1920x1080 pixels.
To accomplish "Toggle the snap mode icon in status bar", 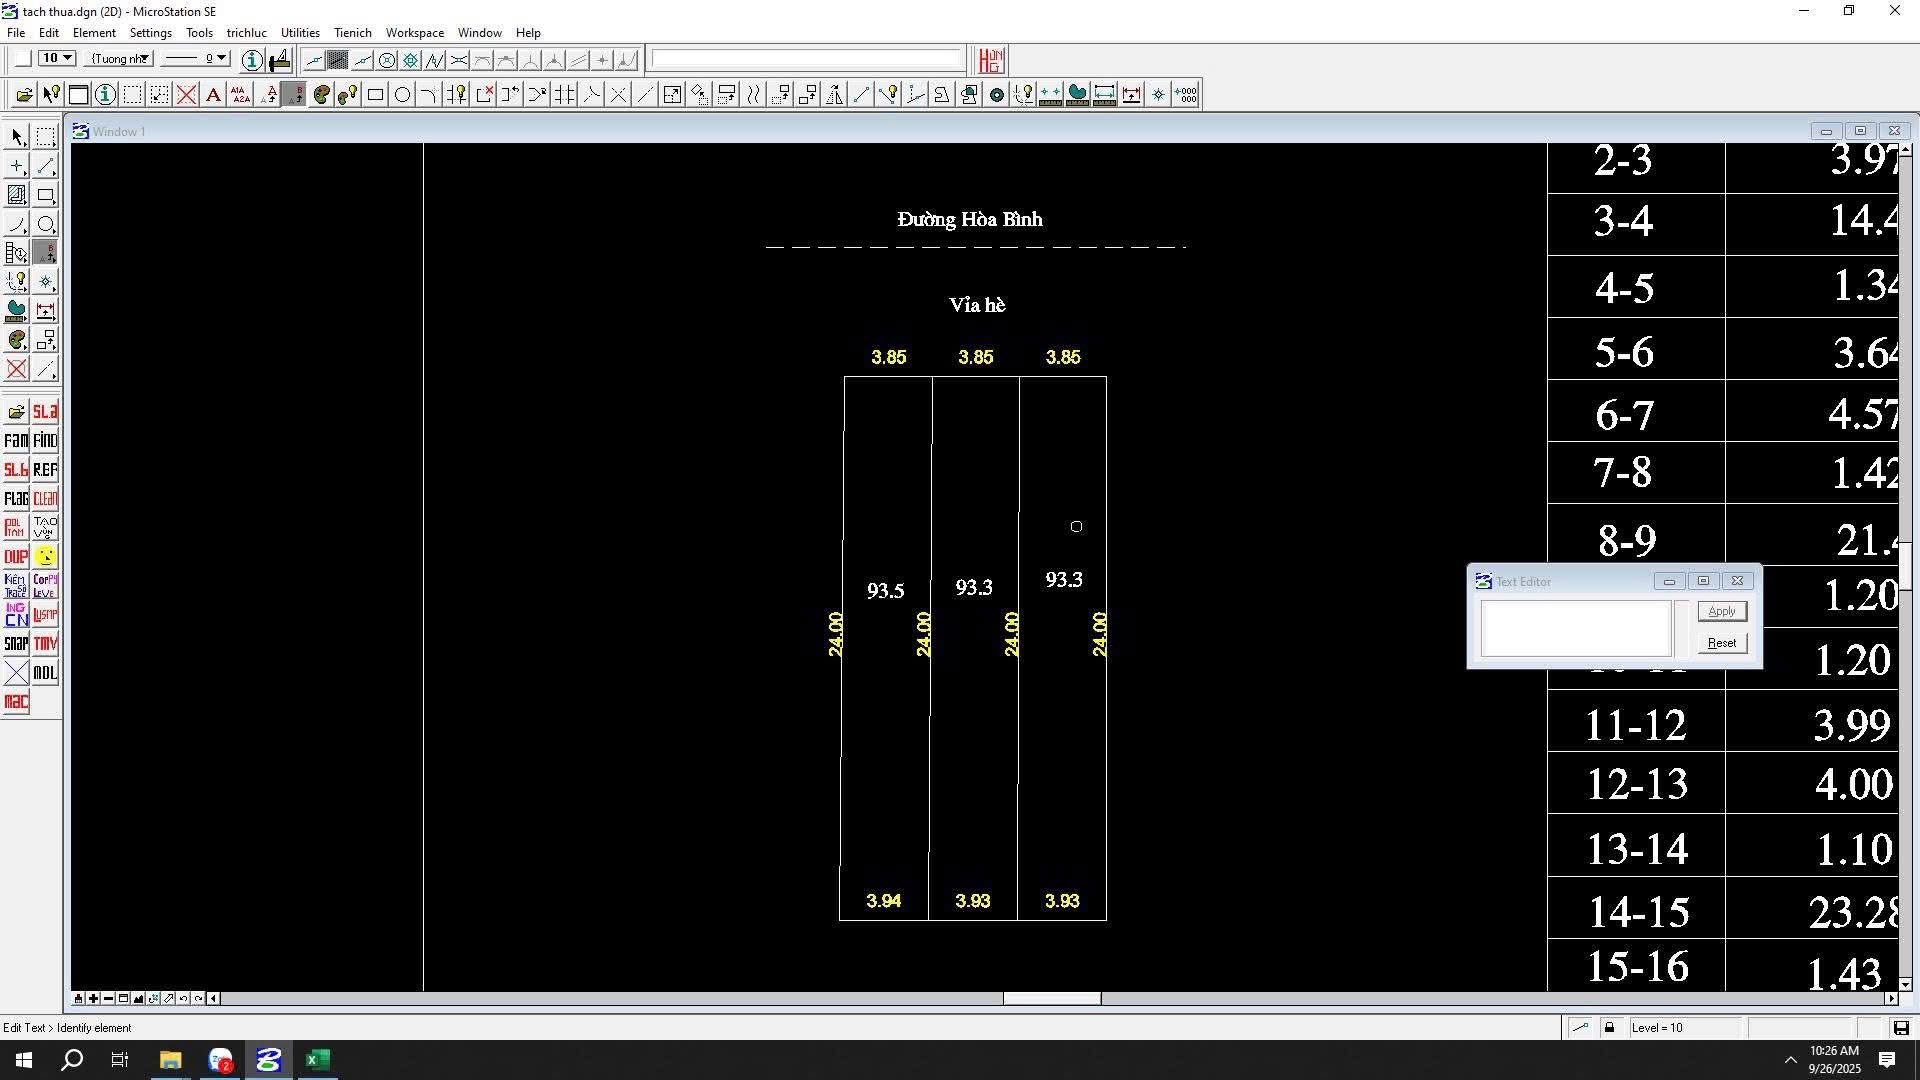I will [1580, 1028].
